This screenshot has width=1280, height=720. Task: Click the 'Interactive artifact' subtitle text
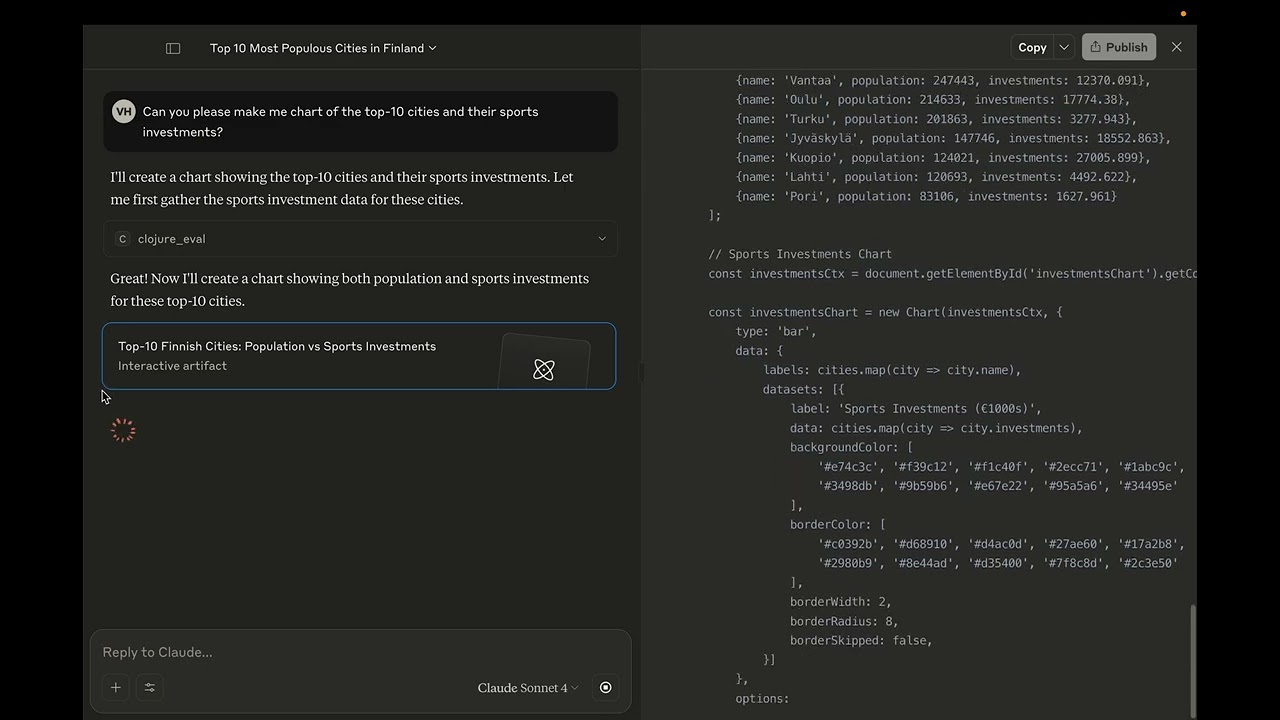click(172, 366)
